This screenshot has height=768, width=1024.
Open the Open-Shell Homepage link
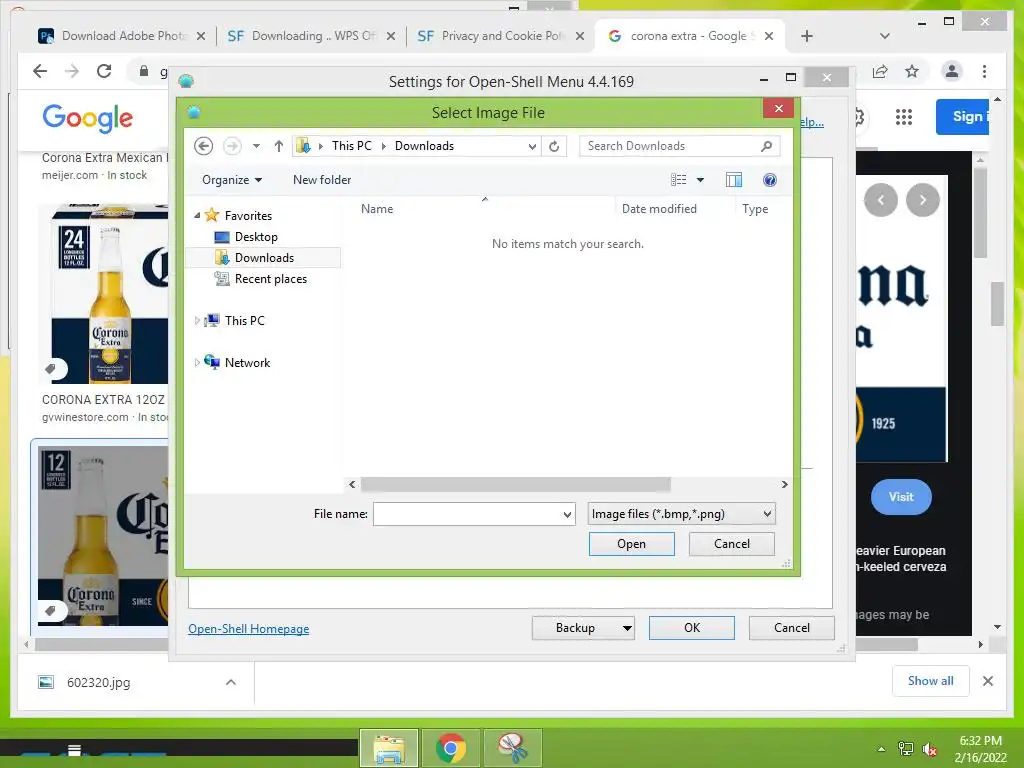click(248, 629)
